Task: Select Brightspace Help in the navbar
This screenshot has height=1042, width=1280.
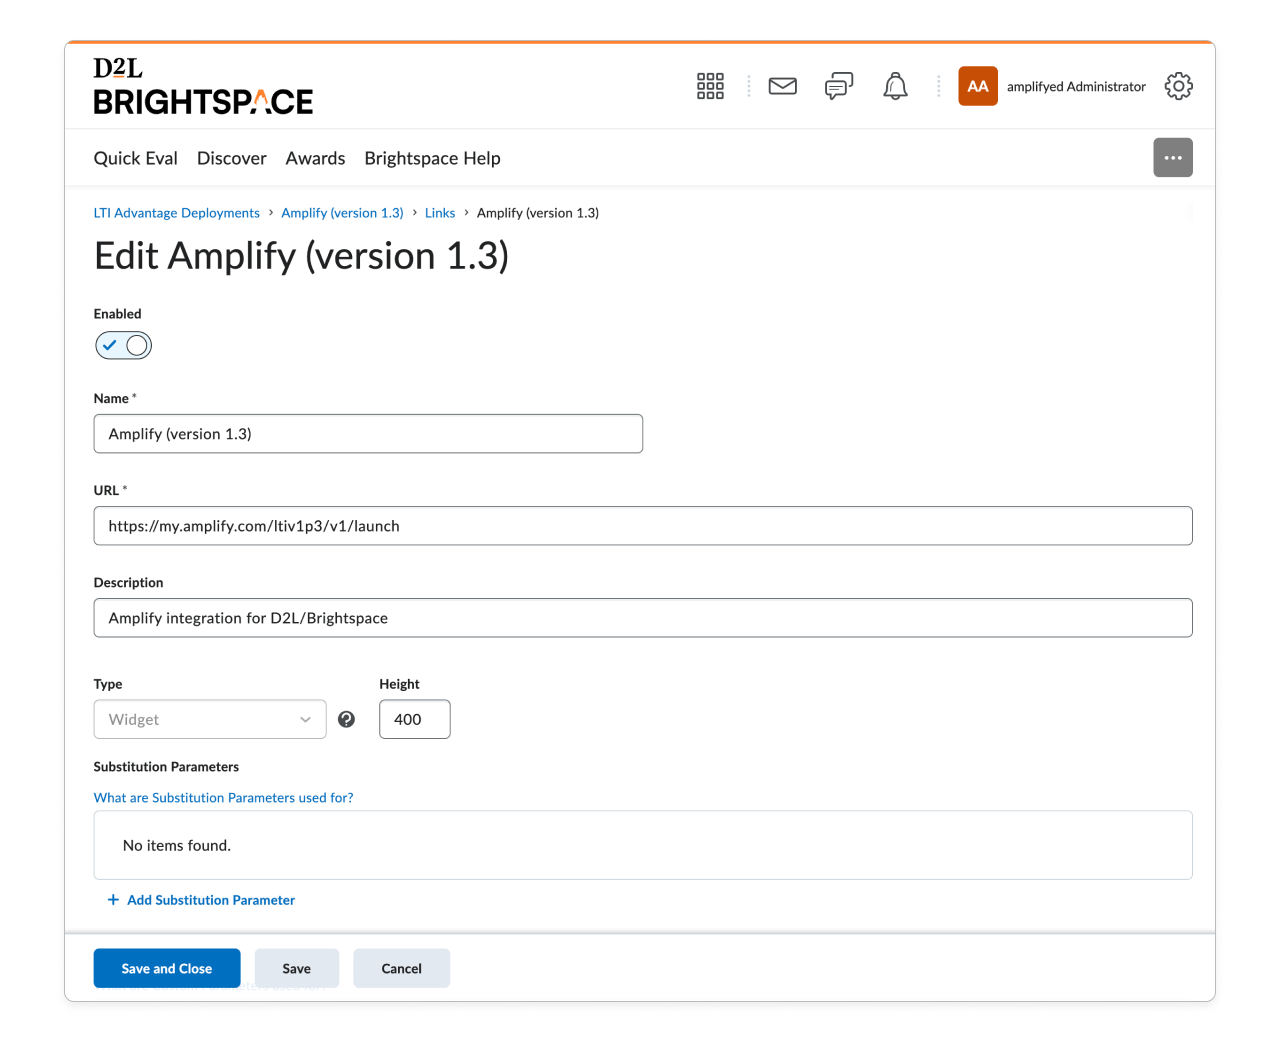Action: pos(432,158)
